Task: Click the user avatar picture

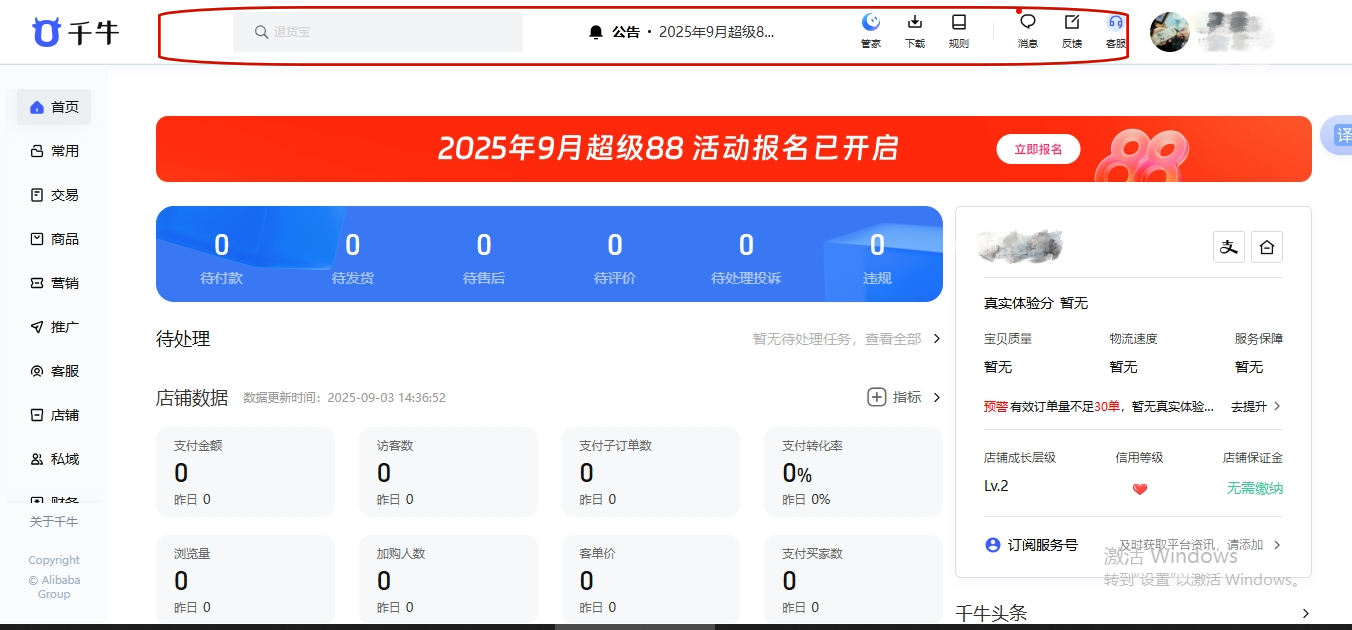Action: tap(1169, 32)
